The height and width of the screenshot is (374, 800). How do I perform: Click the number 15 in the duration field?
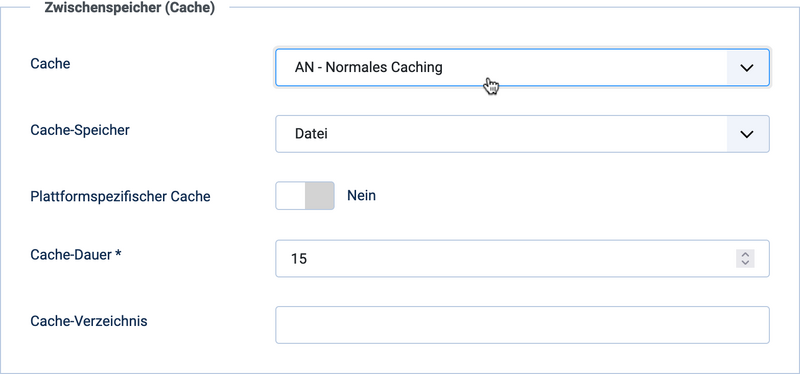299,259
